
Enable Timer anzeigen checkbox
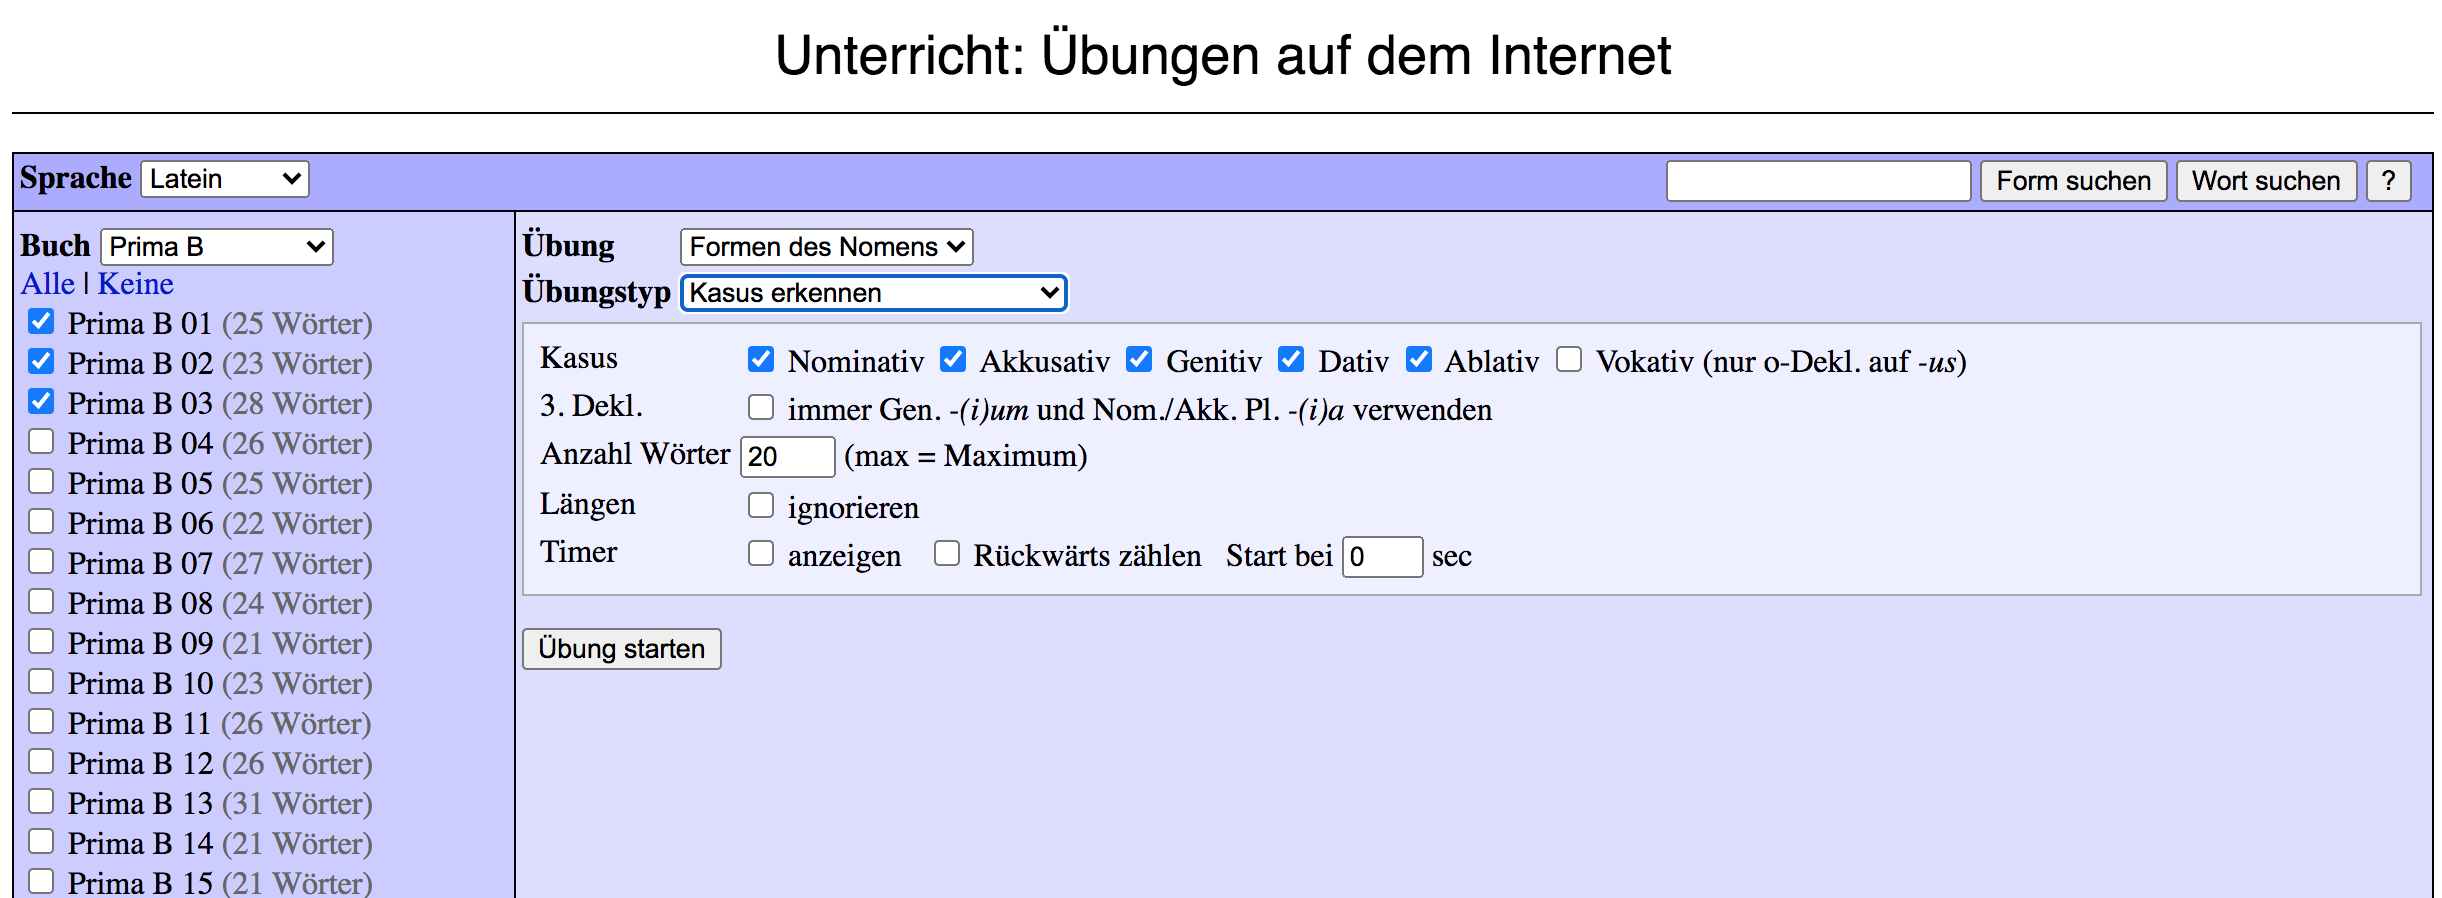pyautogui.click(x=761, y=554)
